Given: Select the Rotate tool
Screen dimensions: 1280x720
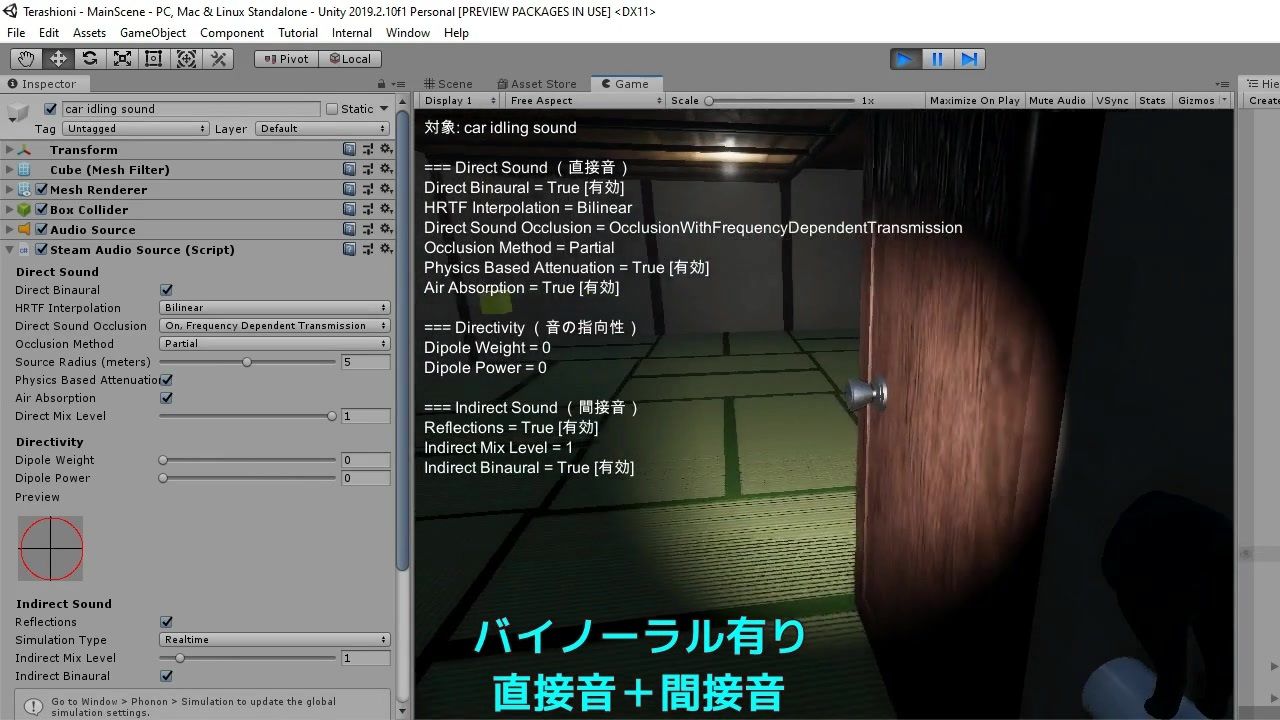Looking at the screenshot, I should (89, 58).
